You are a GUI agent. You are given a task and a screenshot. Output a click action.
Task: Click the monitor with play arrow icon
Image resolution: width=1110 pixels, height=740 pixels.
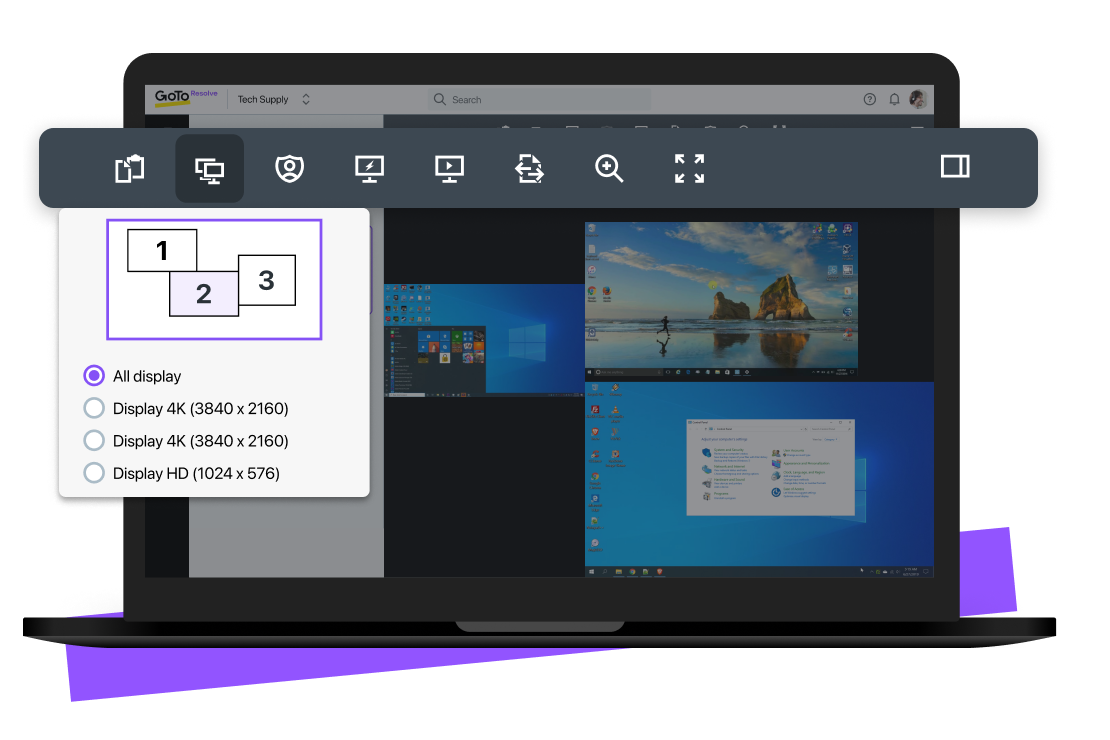pyautogui.click(x=449, y=168)
